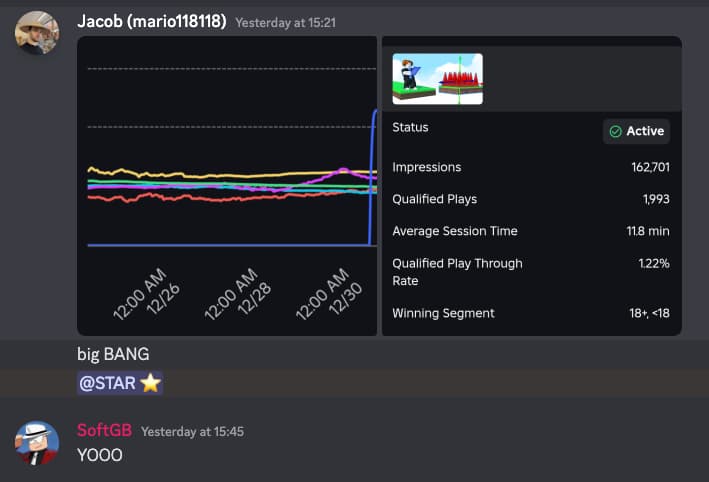The width and height of the screenshot is (709, 482).
Task: Click the 'Yesterday at 15:45' timestamp
Action: pos(192,432)
